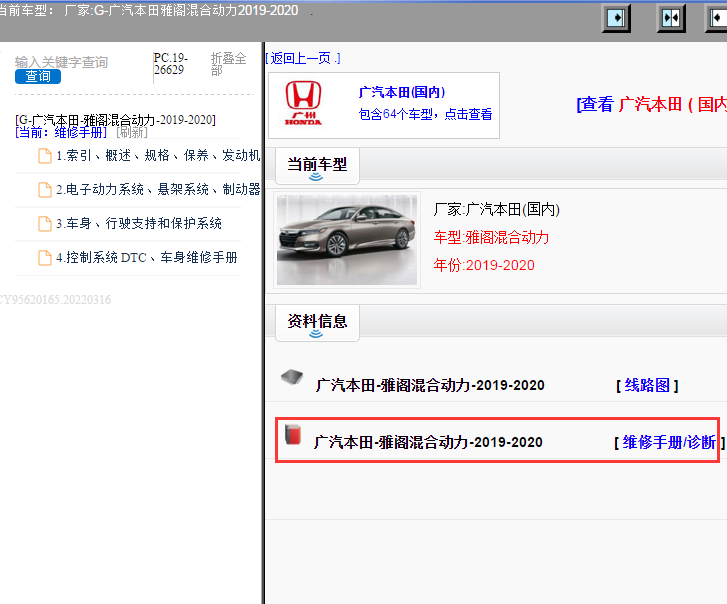Click the blue 查询 search button
The width and height of the screenshot is (727, 604).
(38, 76)
